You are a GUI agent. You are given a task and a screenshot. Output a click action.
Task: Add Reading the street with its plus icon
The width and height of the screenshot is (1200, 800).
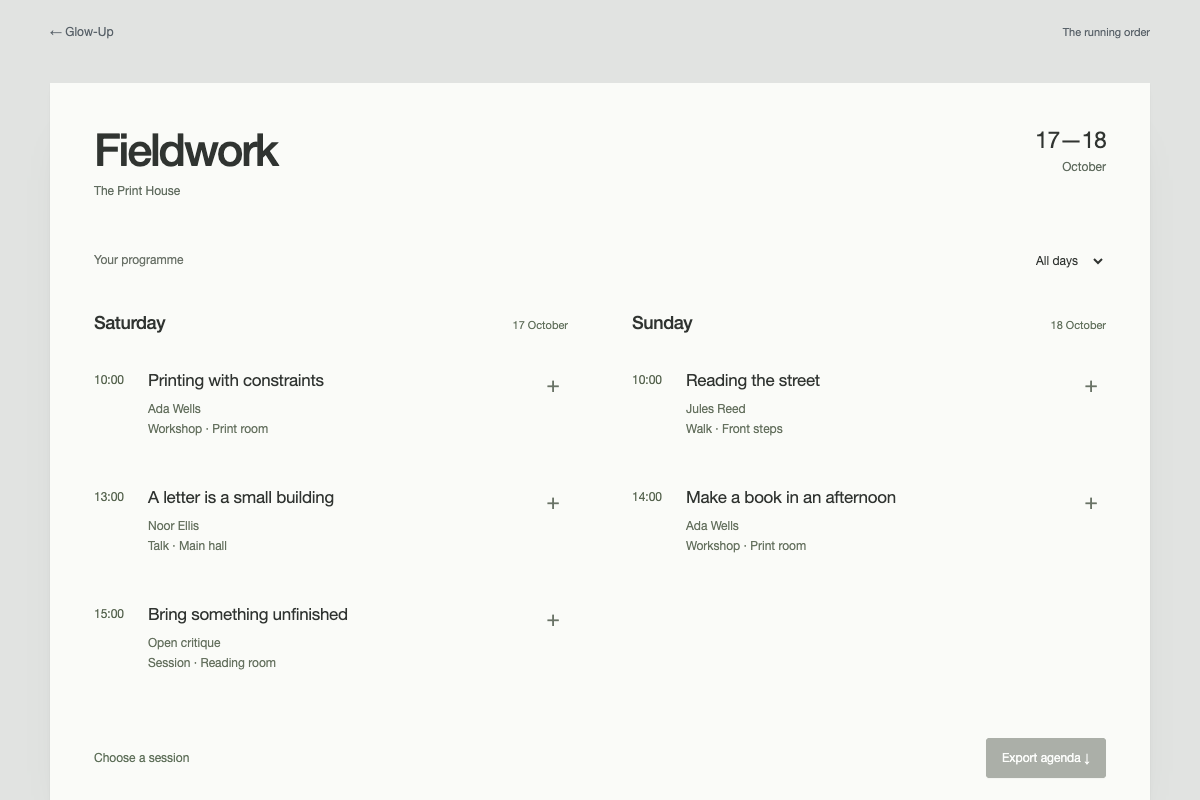coord(1091,386)
